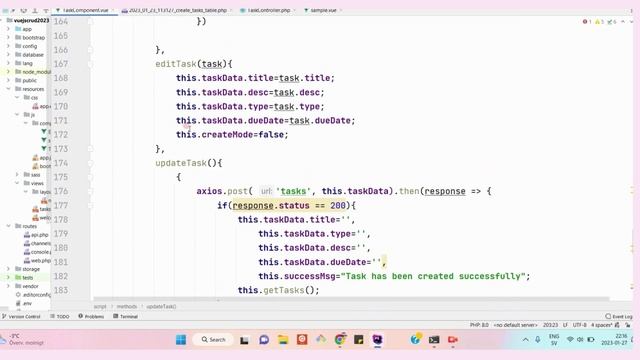Image resolution: width=640 pixels, height=360 pixels.
Task: Switch to create_tasks_table.php editor tab
Action: click(x=178, y=10)
